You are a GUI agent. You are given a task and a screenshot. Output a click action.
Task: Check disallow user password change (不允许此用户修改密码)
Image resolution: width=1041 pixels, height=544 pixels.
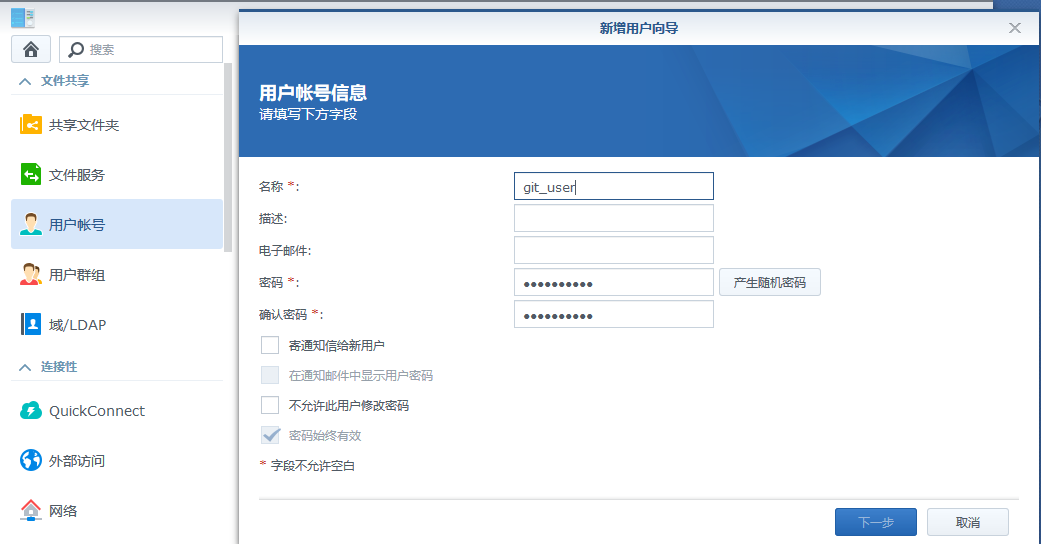point(270,405)
